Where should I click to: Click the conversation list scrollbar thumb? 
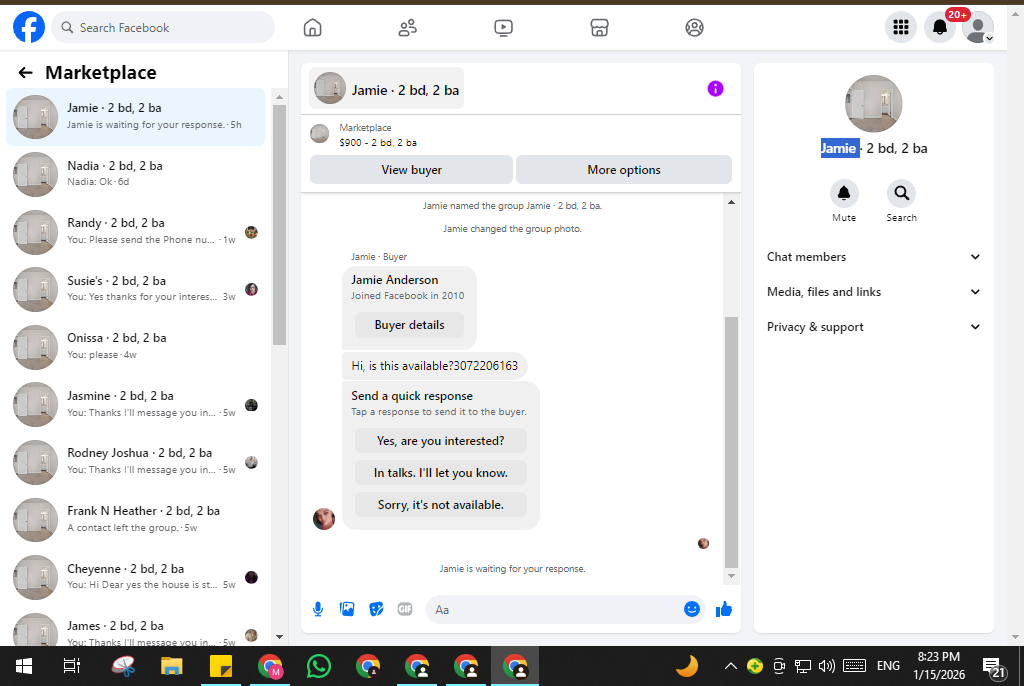[280, 225]
